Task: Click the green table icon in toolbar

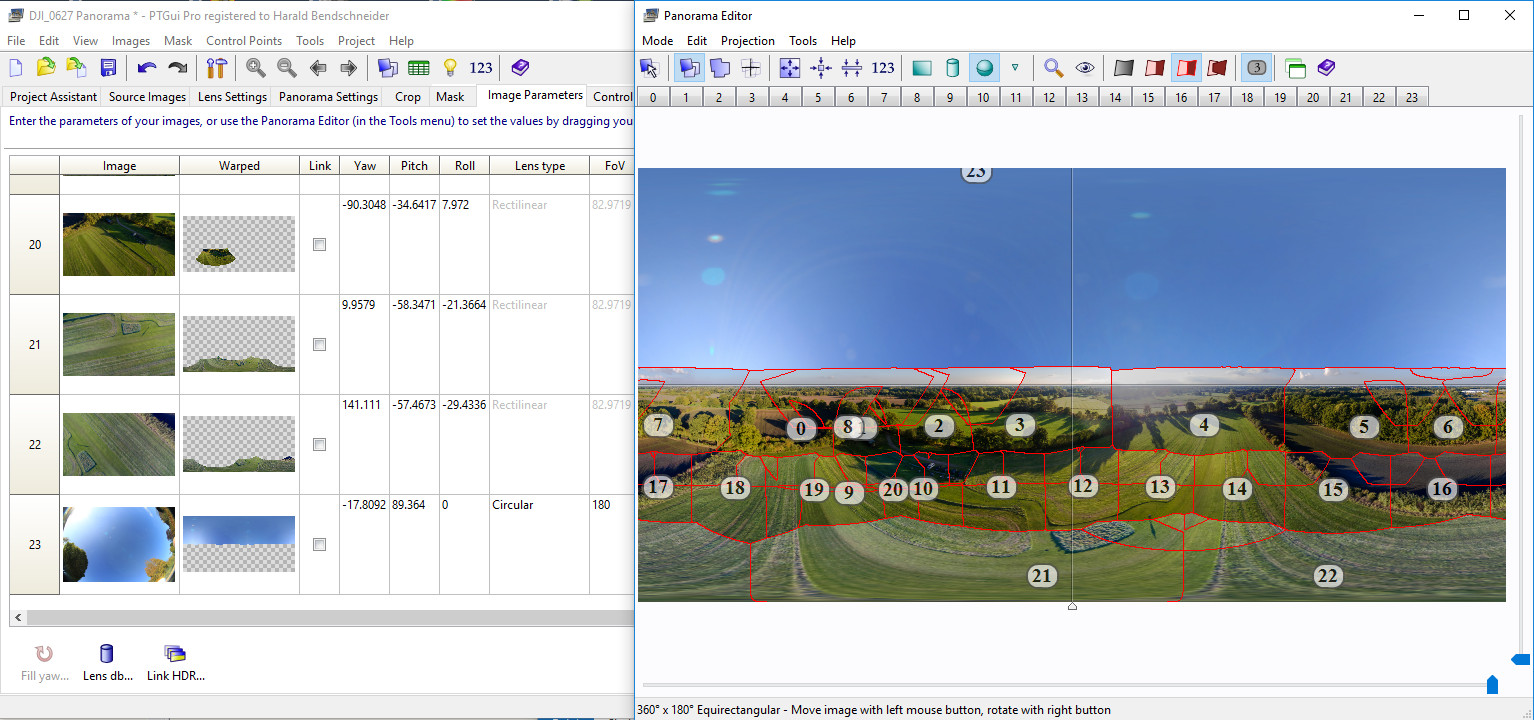Action: coord(419,68)
